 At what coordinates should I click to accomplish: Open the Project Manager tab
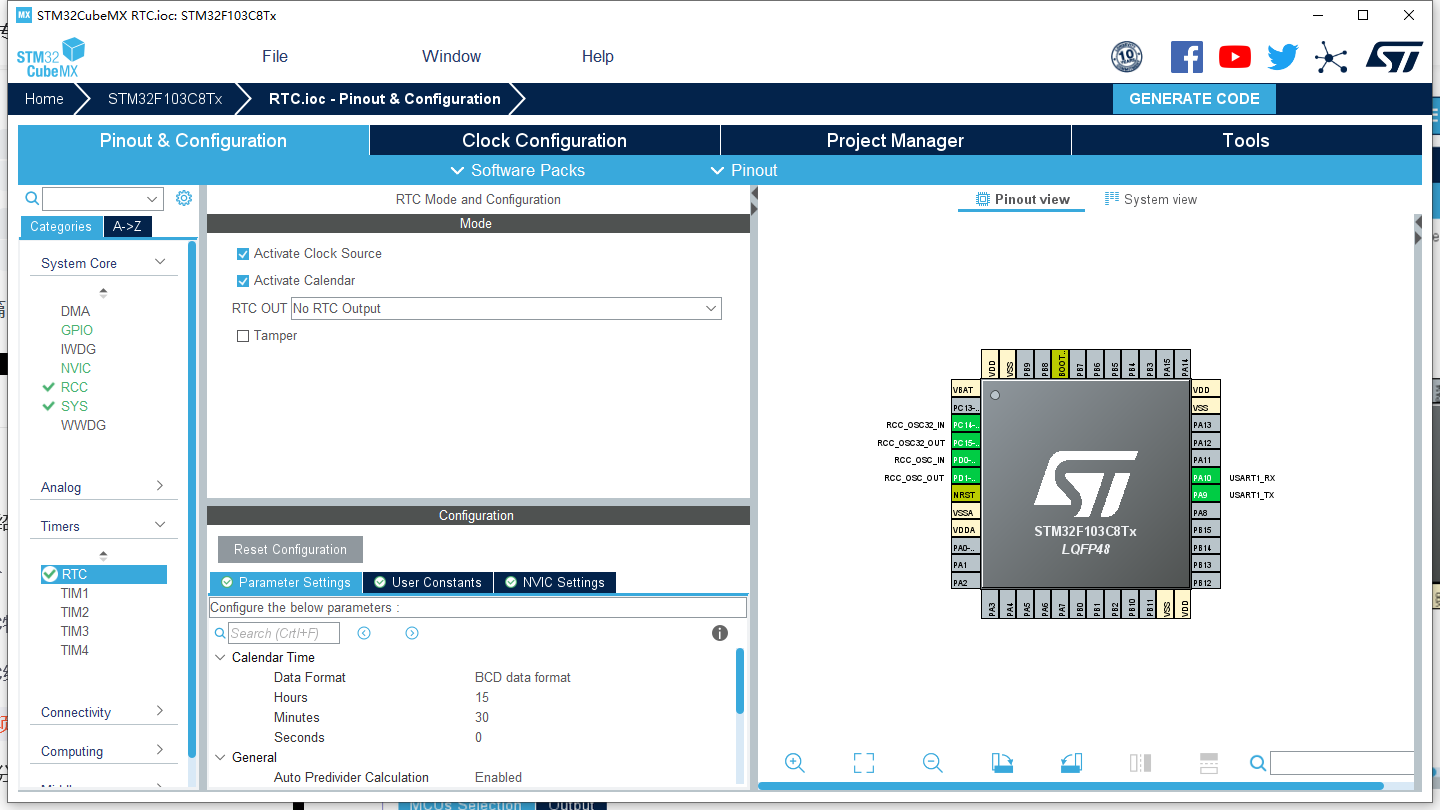point(895,140)
